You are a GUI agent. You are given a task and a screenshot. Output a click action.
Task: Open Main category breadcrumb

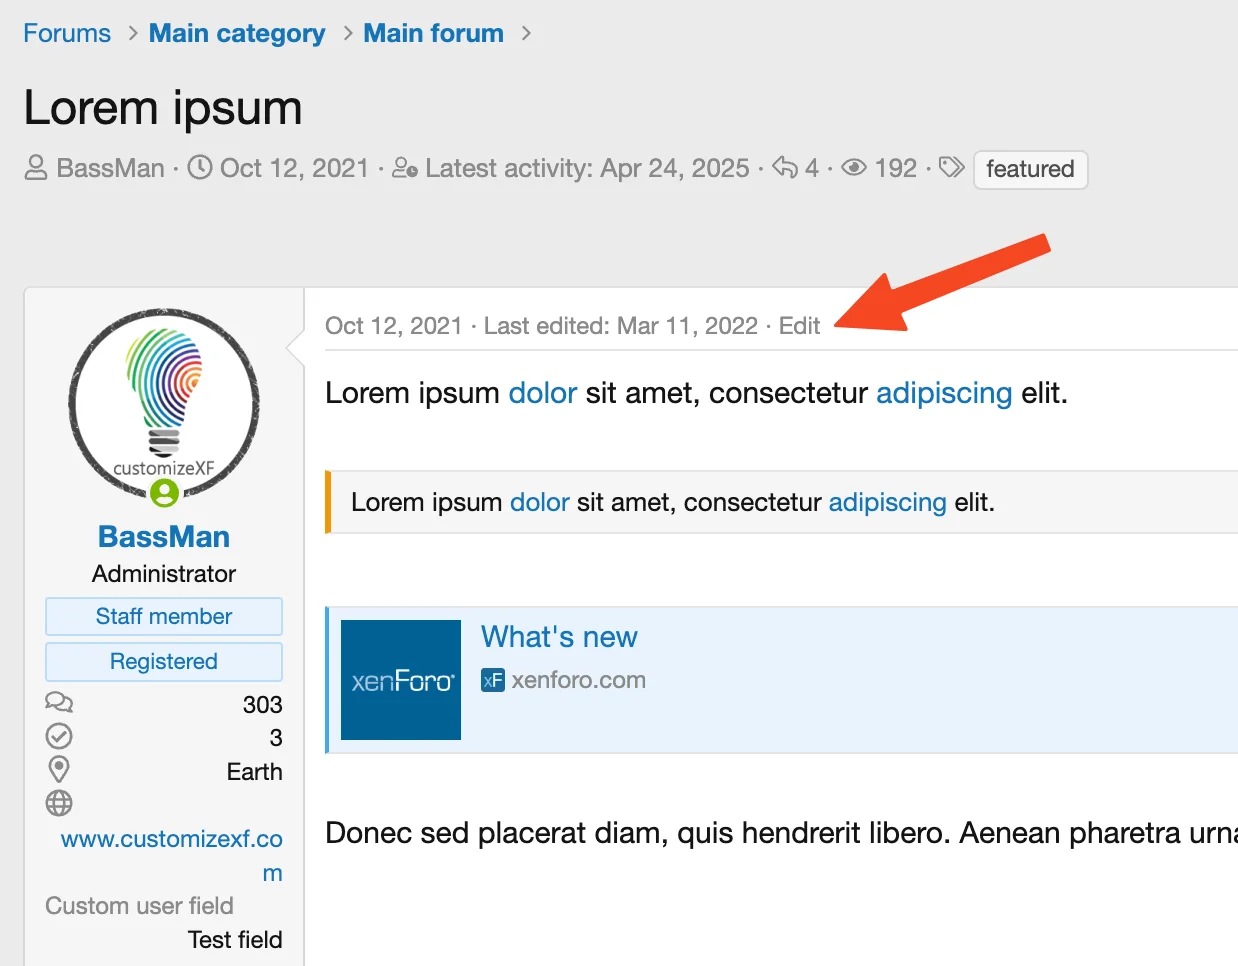tap(237, 33)
